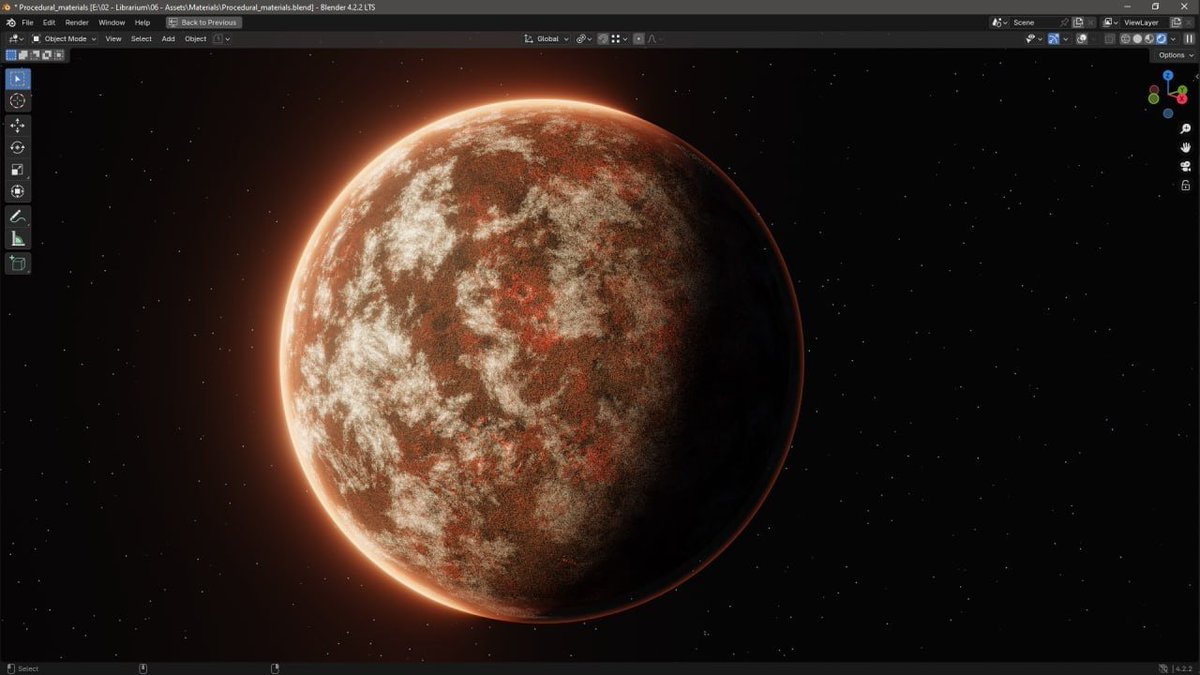Open the Annotate tool
Viewport: 1200px width, 675px height.
click(17, 217)
